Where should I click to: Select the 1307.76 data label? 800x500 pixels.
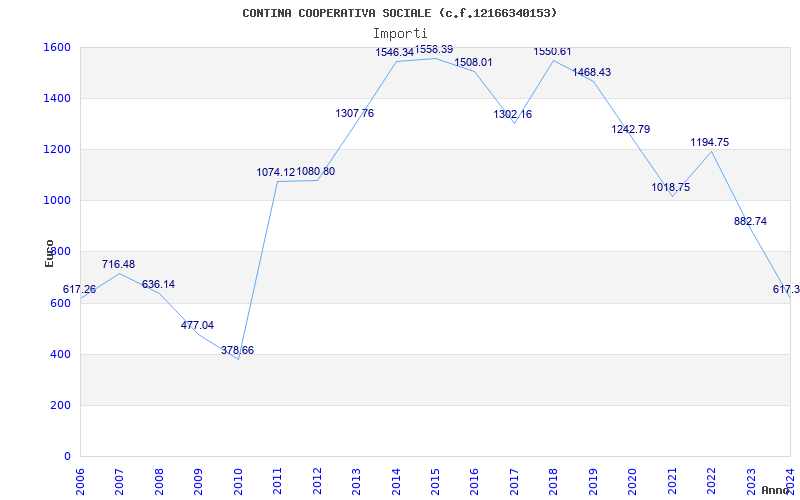point(355,113)
